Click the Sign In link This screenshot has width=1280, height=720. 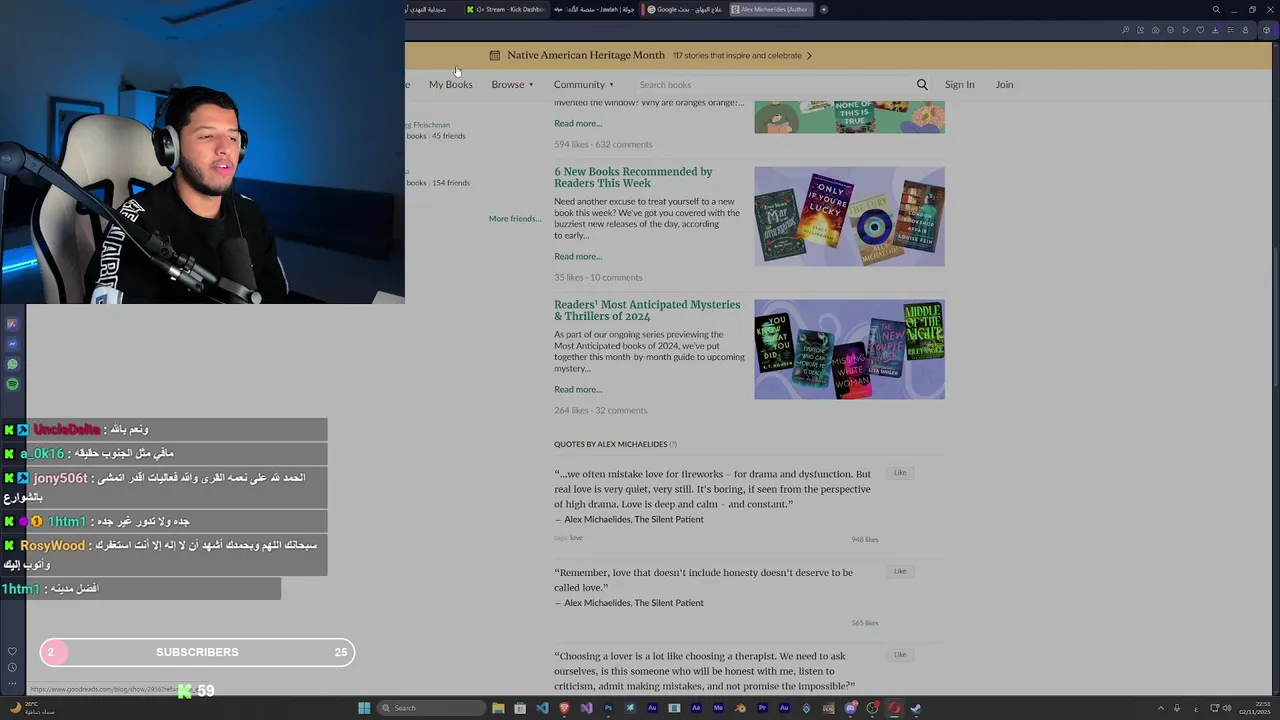pyautogui.click(x=960, y=85)
